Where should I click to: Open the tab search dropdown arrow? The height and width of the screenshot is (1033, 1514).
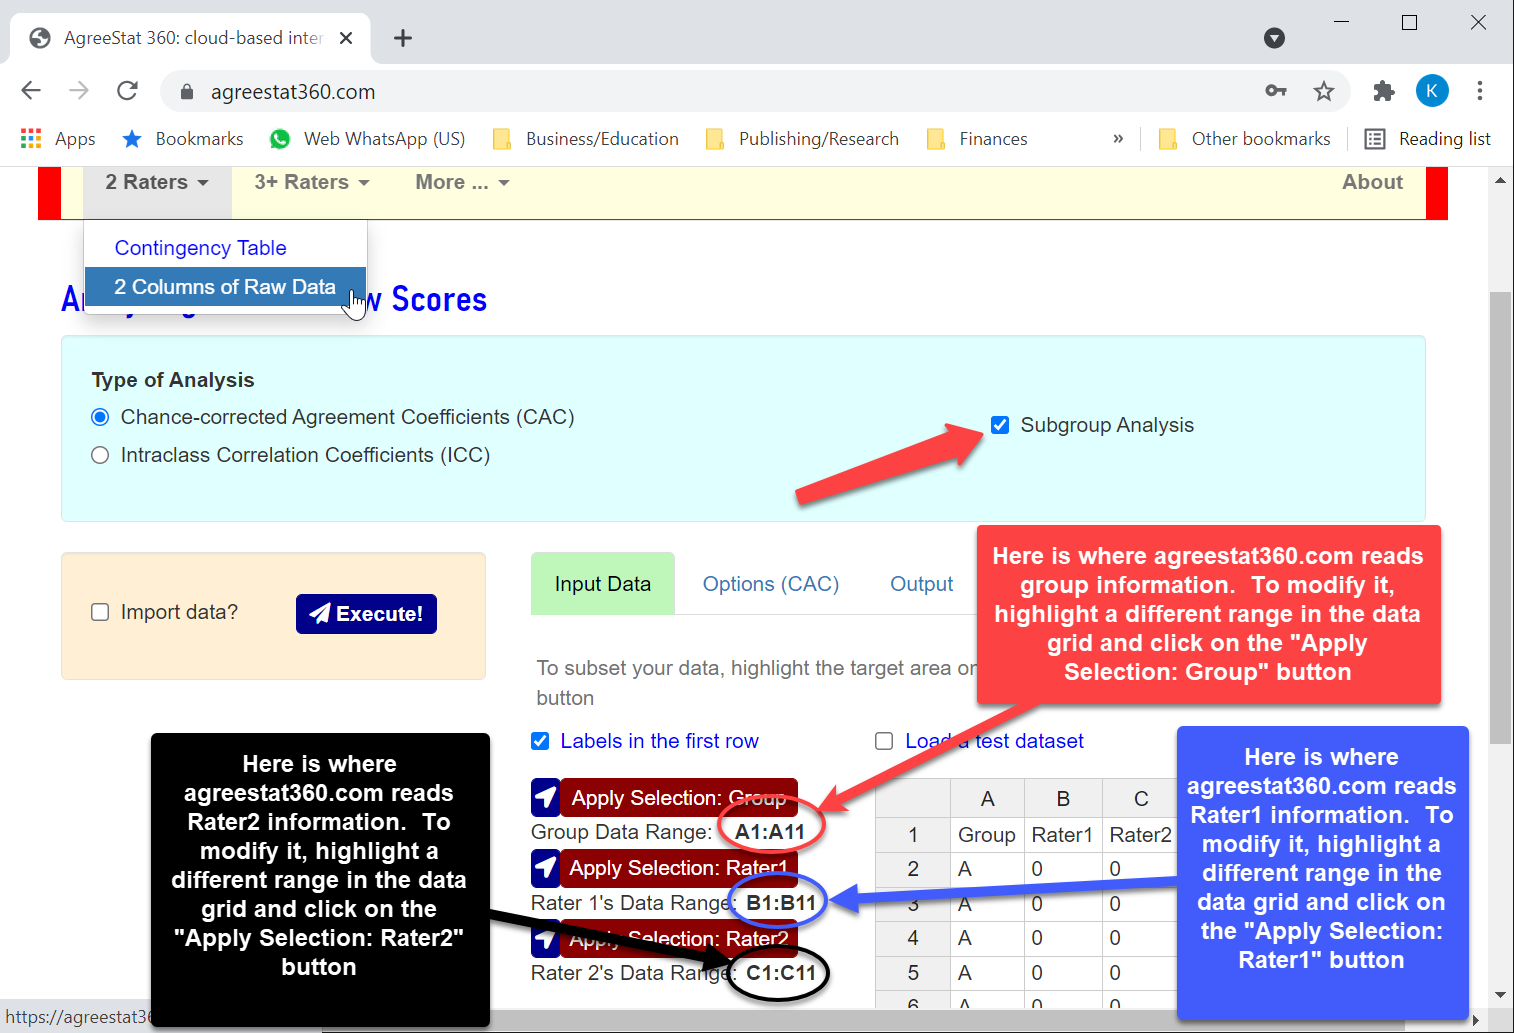coord(1274,38)
